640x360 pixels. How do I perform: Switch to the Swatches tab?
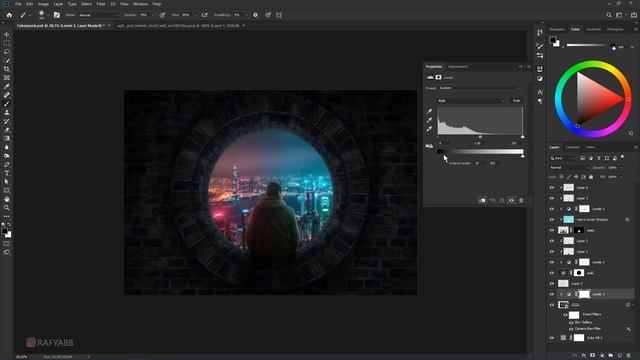pos(593,29)
